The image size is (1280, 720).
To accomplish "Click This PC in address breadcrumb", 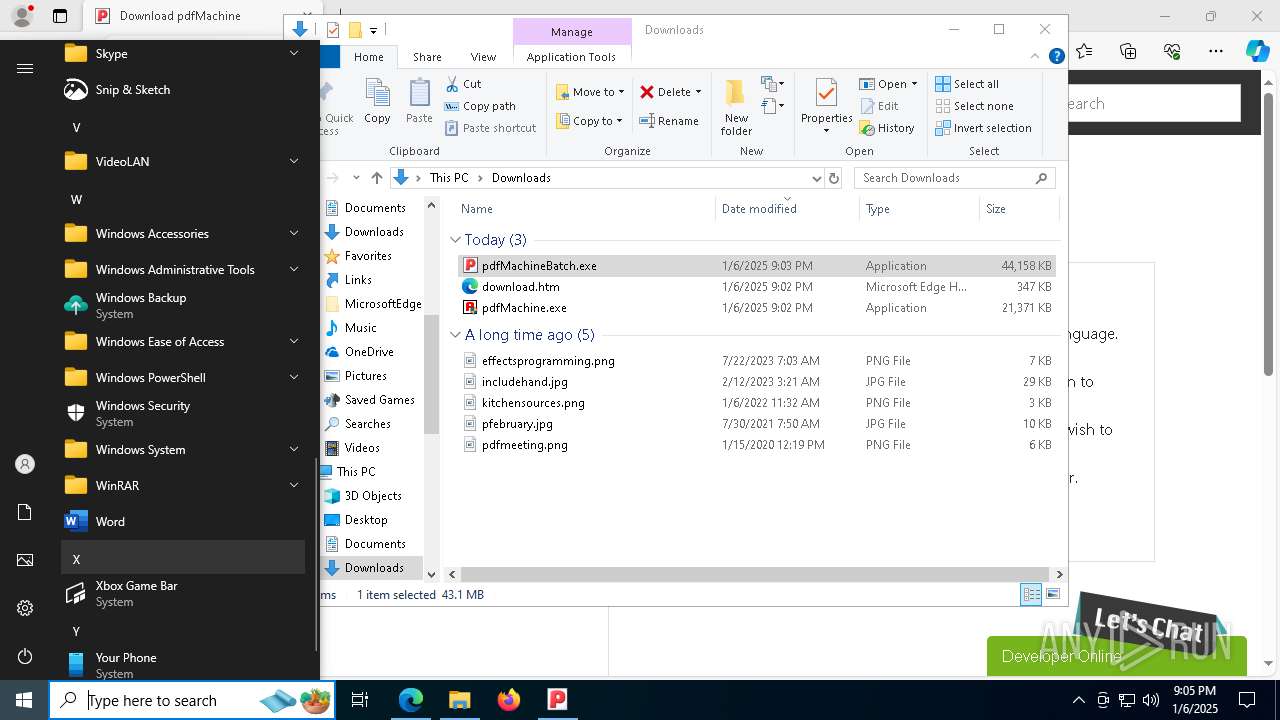I will click(449, 178).
